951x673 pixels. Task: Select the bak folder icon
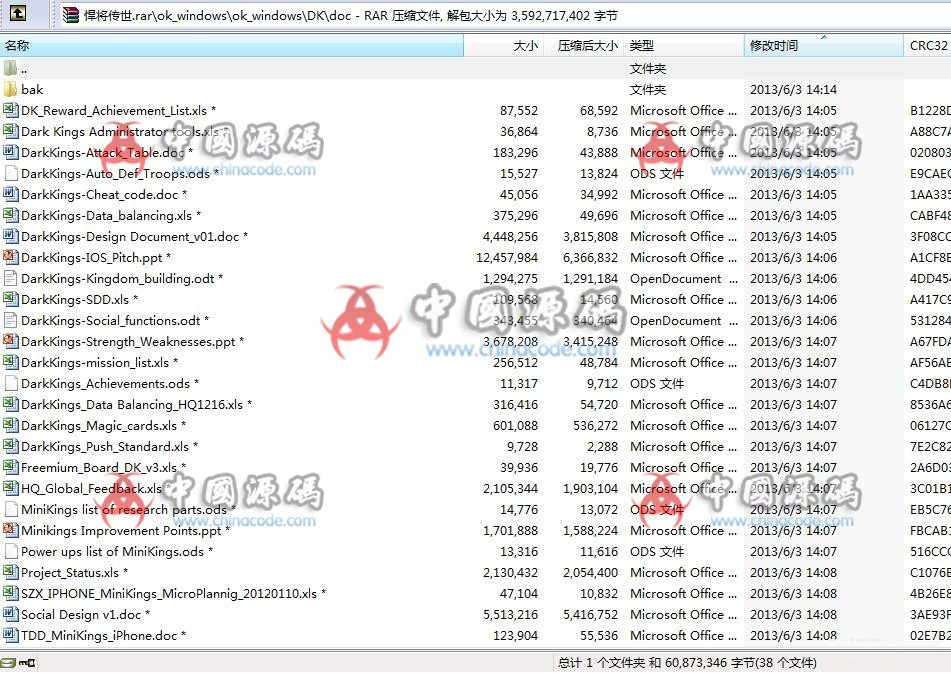pyautogui.click(x=10, y=89)
